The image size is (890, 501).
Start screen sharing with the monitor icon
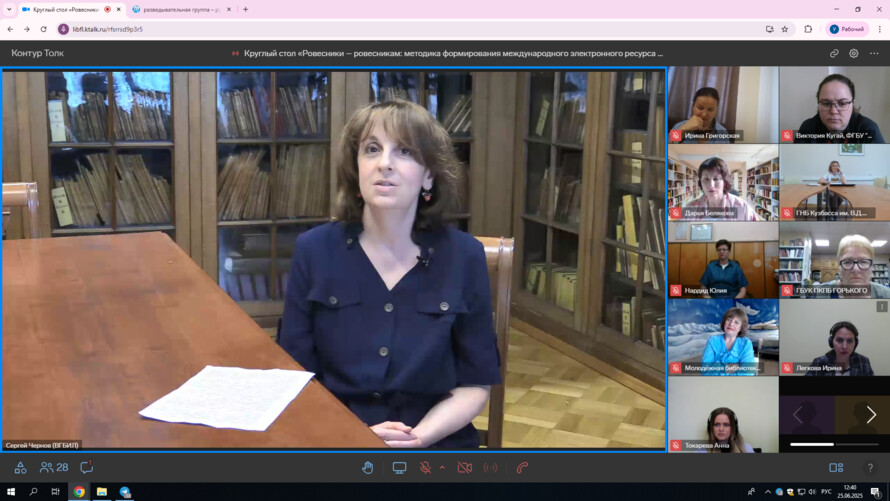[x=399, y=468]
